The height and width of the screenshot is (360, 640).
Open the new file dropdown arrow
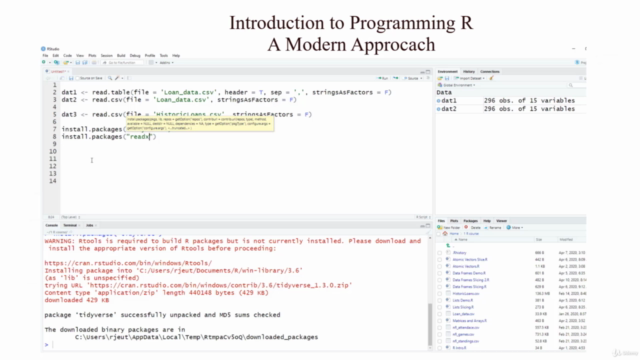pos(49,62)
